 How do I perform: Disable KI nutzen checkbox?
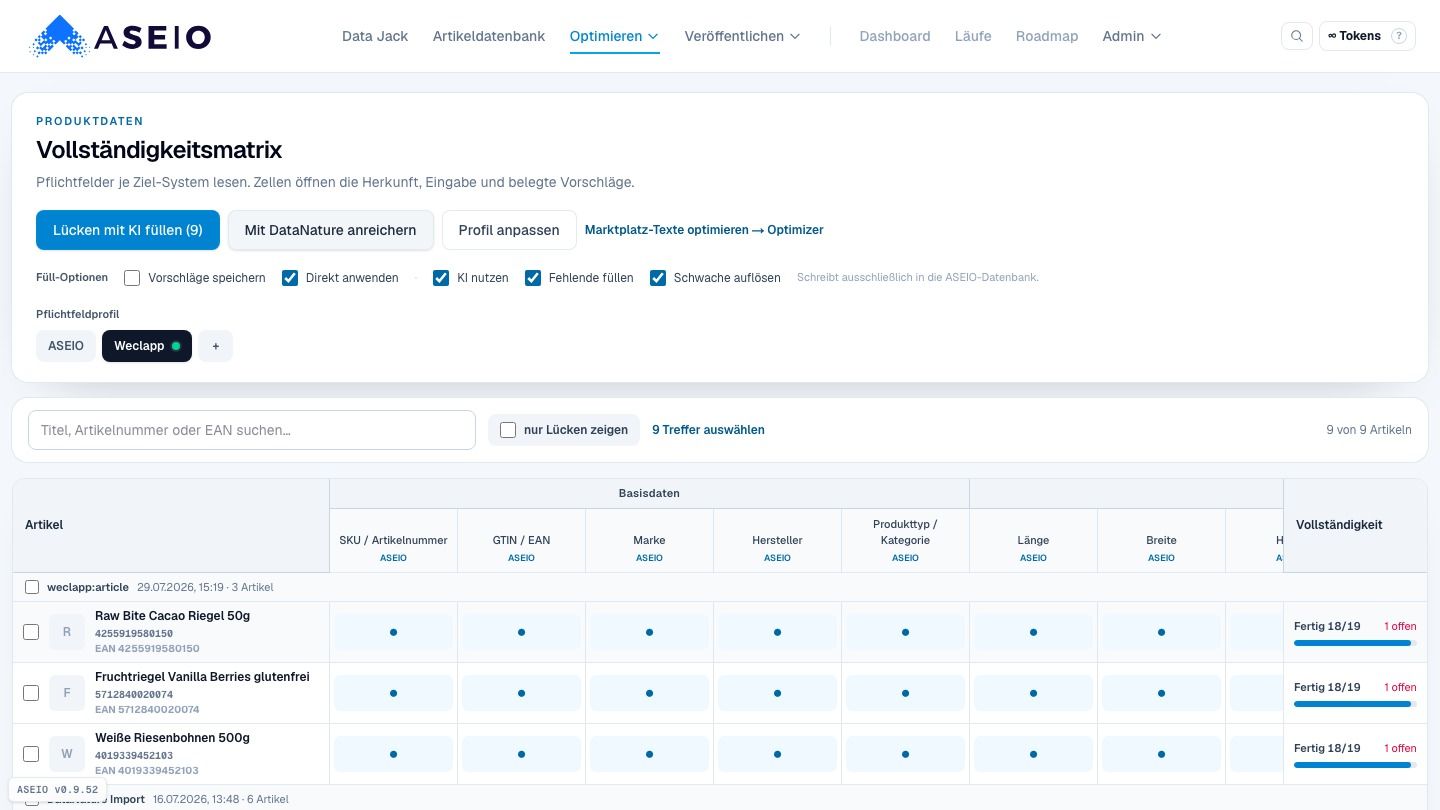tap(441, 278)
